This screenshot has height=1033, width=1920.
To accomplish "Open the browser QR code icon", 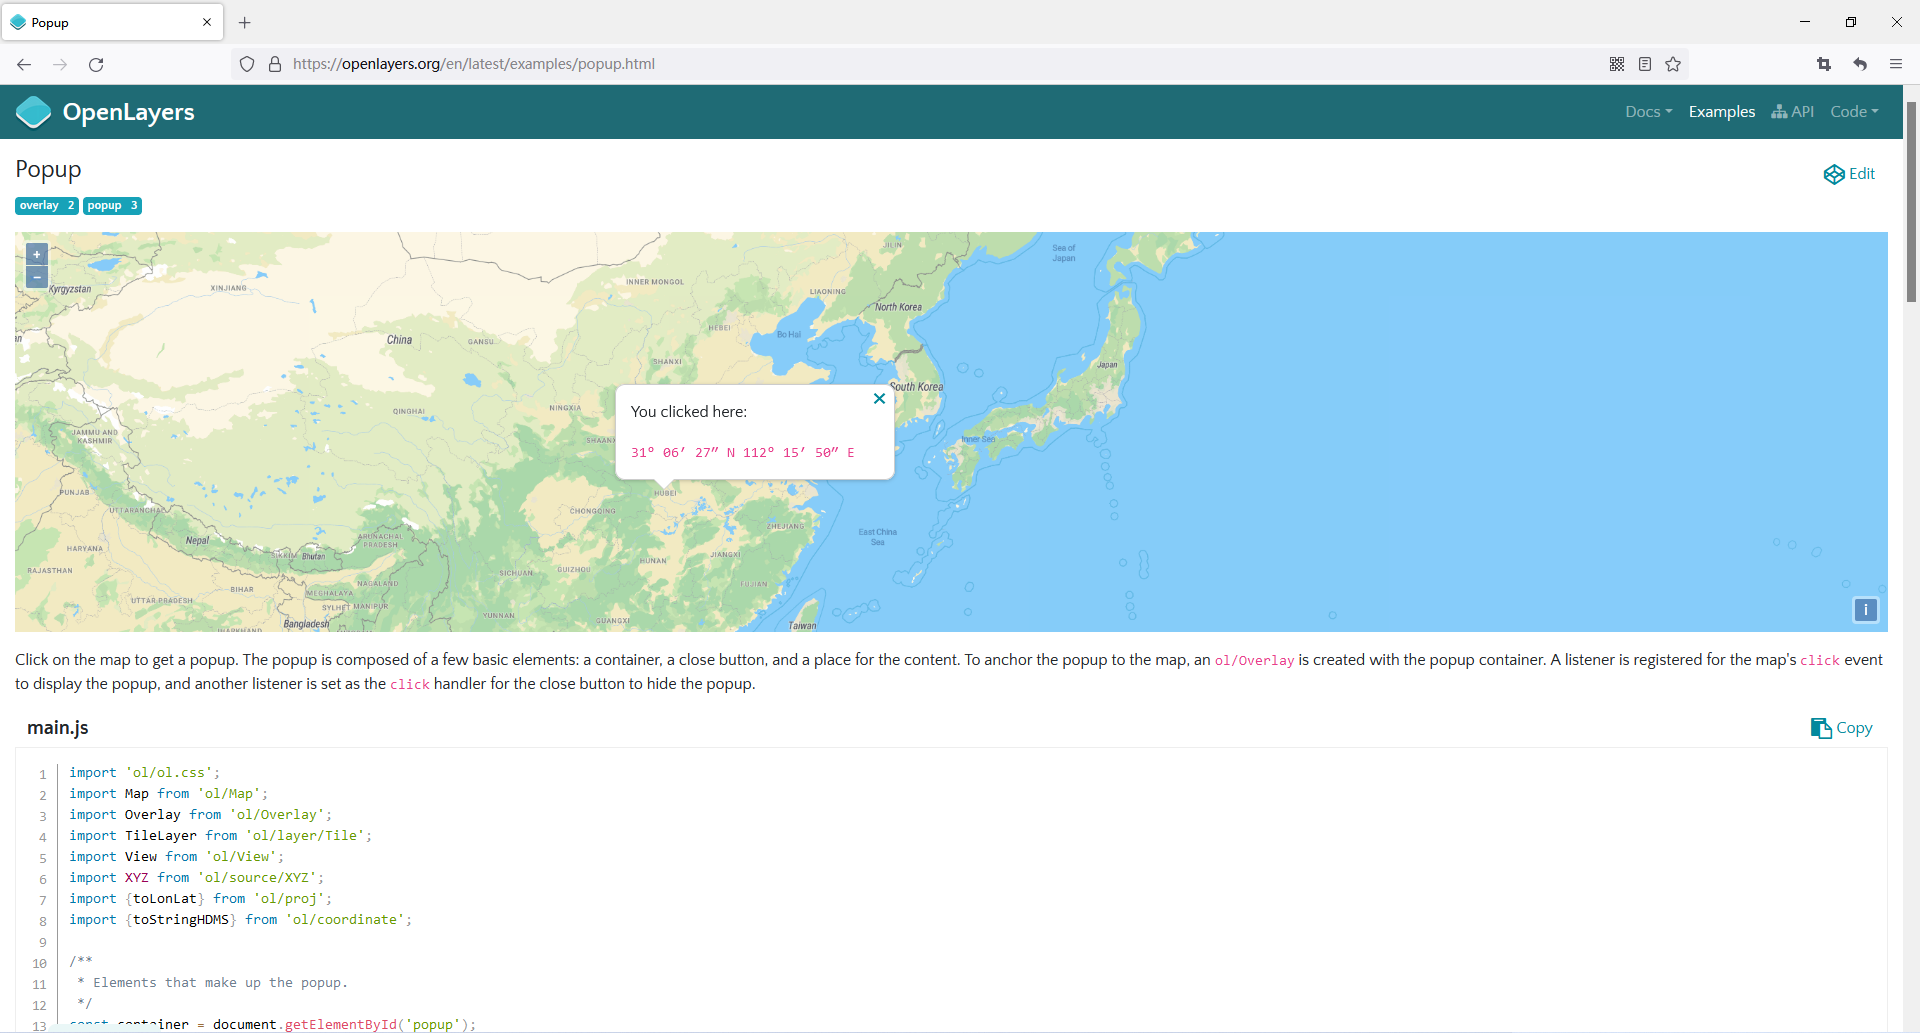I will 1617,64.
